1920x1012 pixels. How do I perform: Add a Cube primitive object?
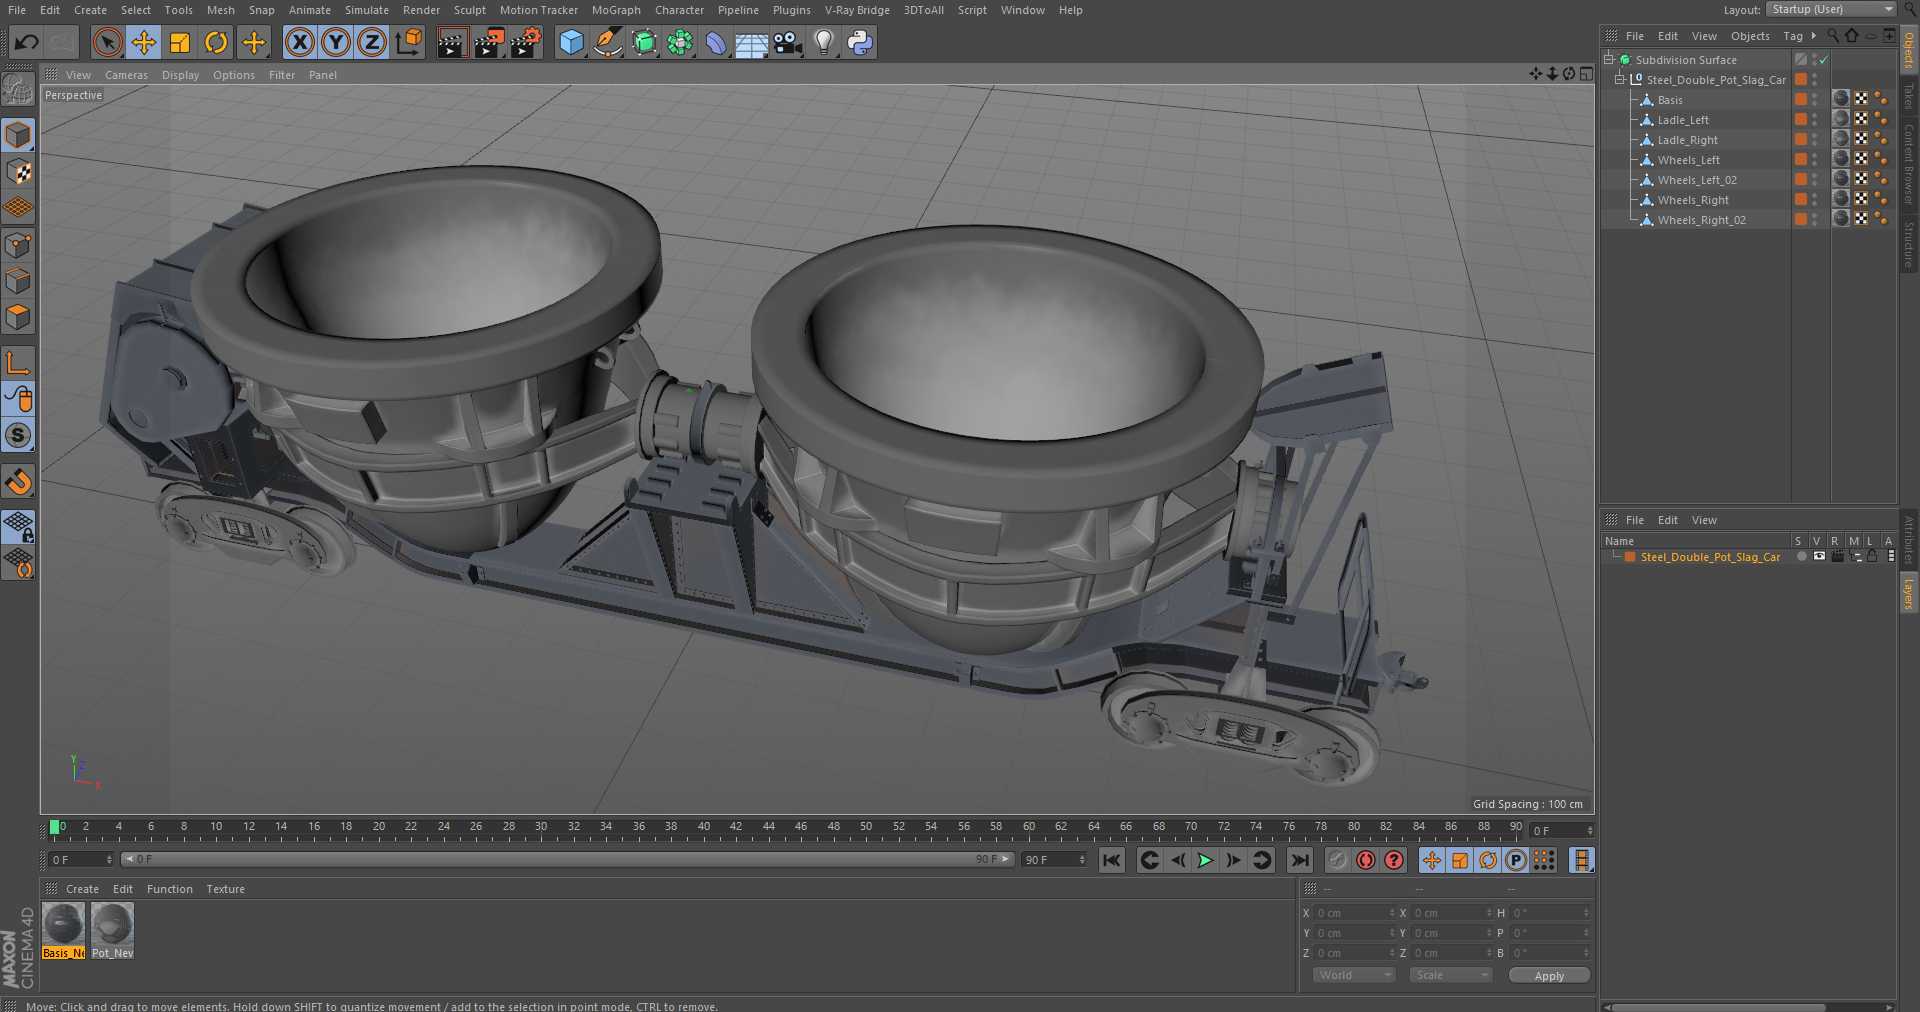[571, 42]
